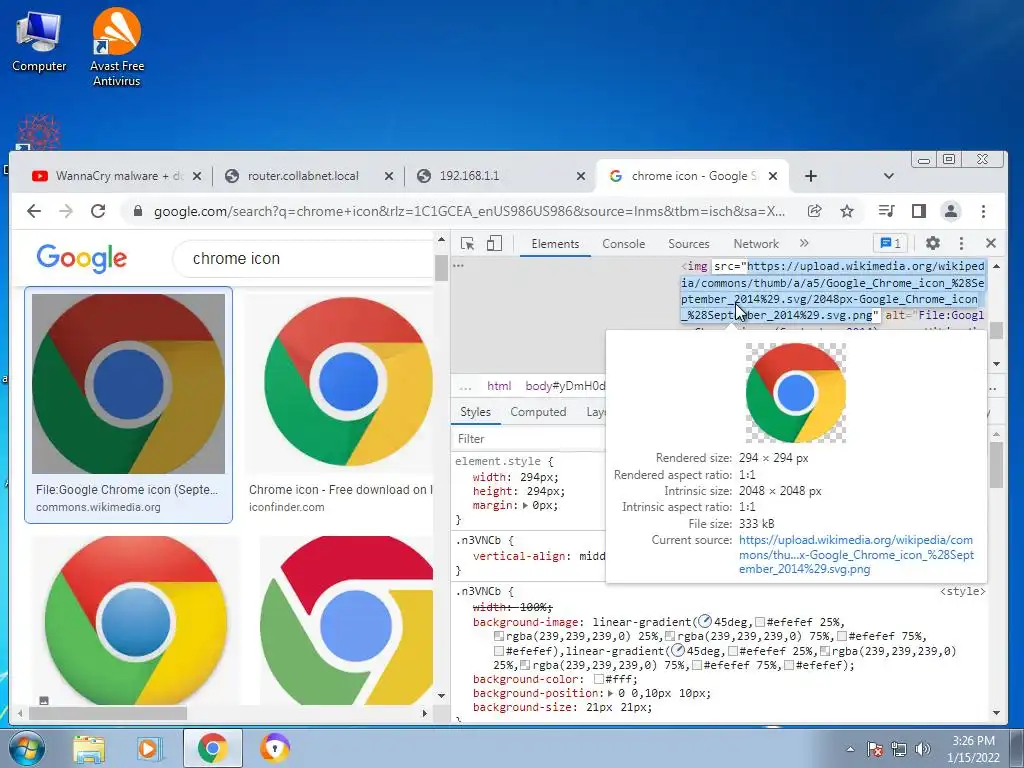The height and width of the screenshot is (768, 1024).
Task: Expand the margin property triangle
Action: click(x=526, y=505)
